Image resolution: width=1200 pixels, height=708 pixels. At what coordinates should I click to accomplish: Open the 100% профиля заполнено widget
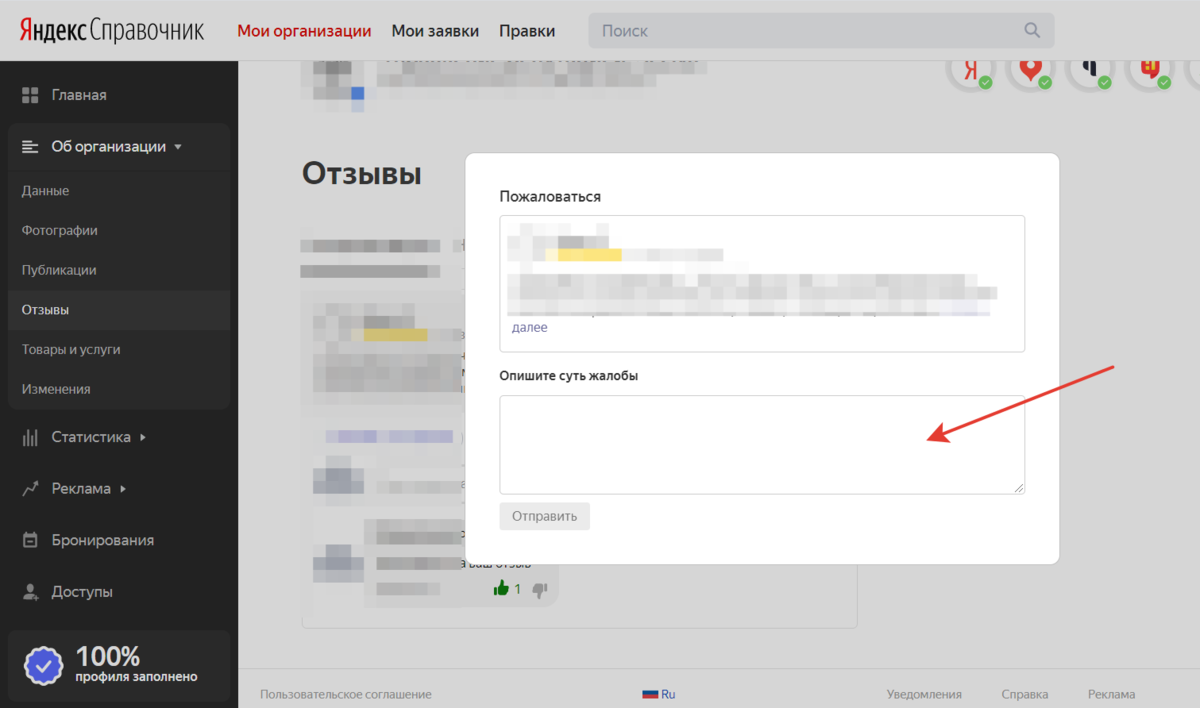coord(119,665)
